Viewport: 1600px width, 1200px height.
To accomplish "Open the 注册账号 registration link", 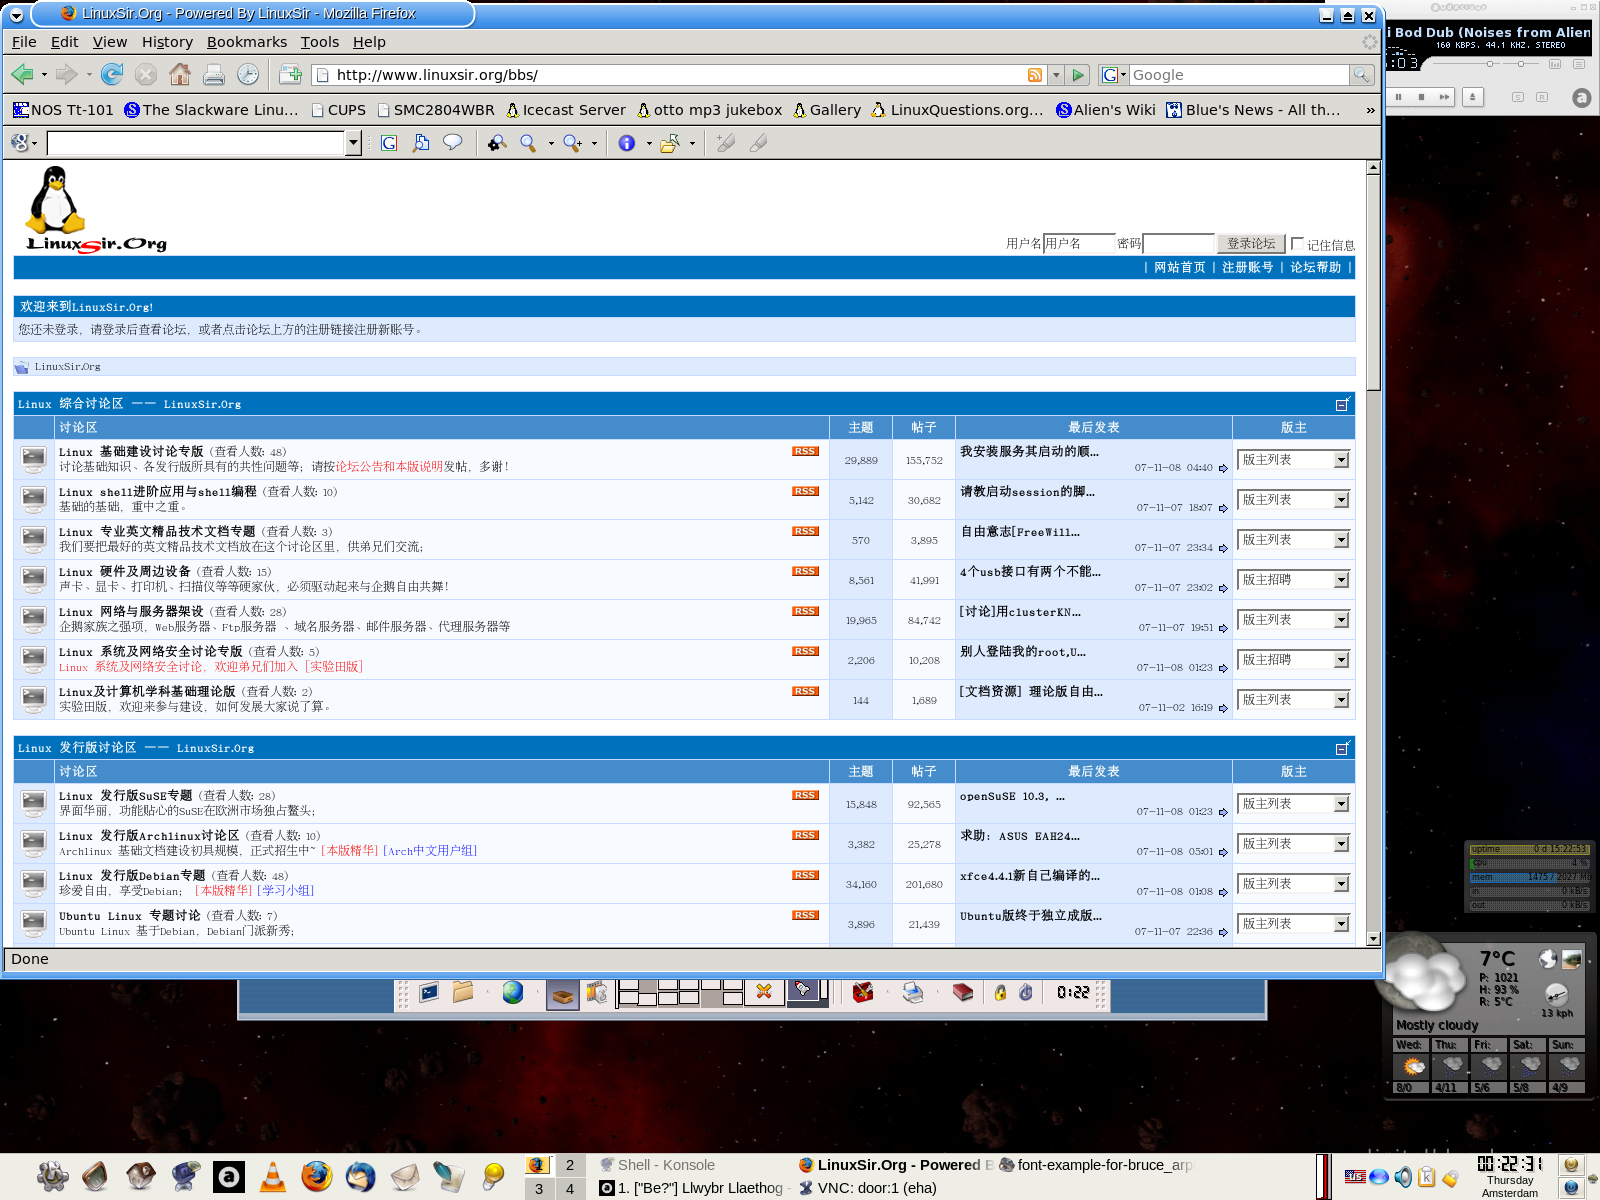I will (x=1247, y=267).
